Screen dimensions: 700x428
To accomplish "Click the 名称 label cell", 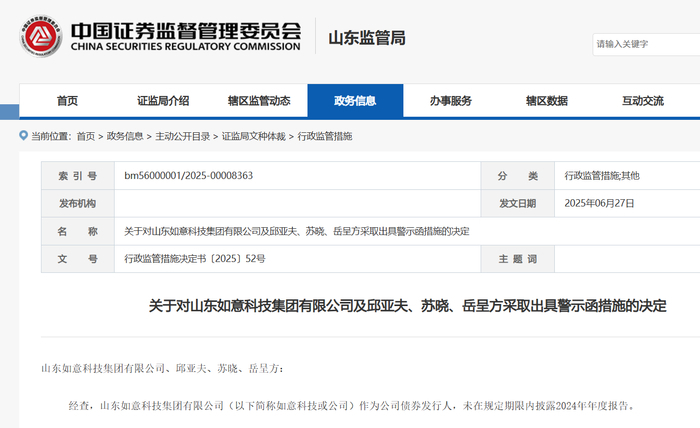I will click(78, 231).
